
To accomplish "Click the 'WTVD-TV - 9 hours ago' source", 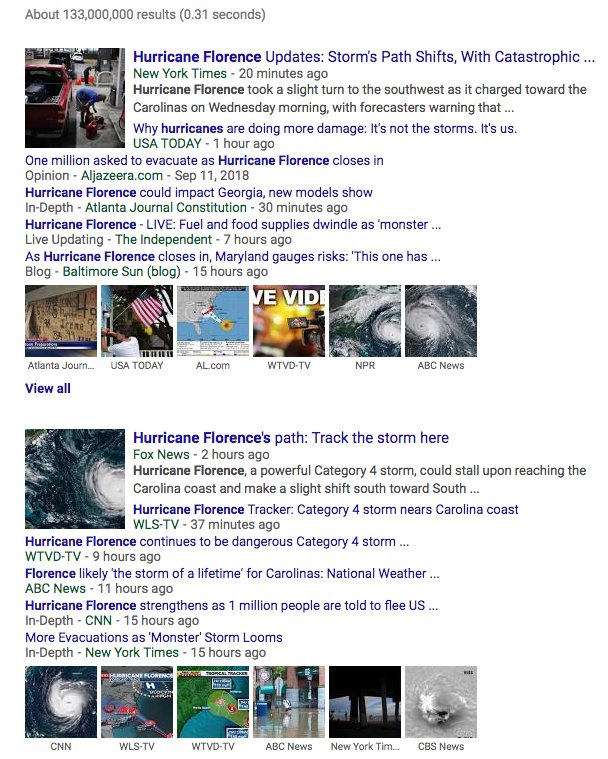I will [93, 556].
